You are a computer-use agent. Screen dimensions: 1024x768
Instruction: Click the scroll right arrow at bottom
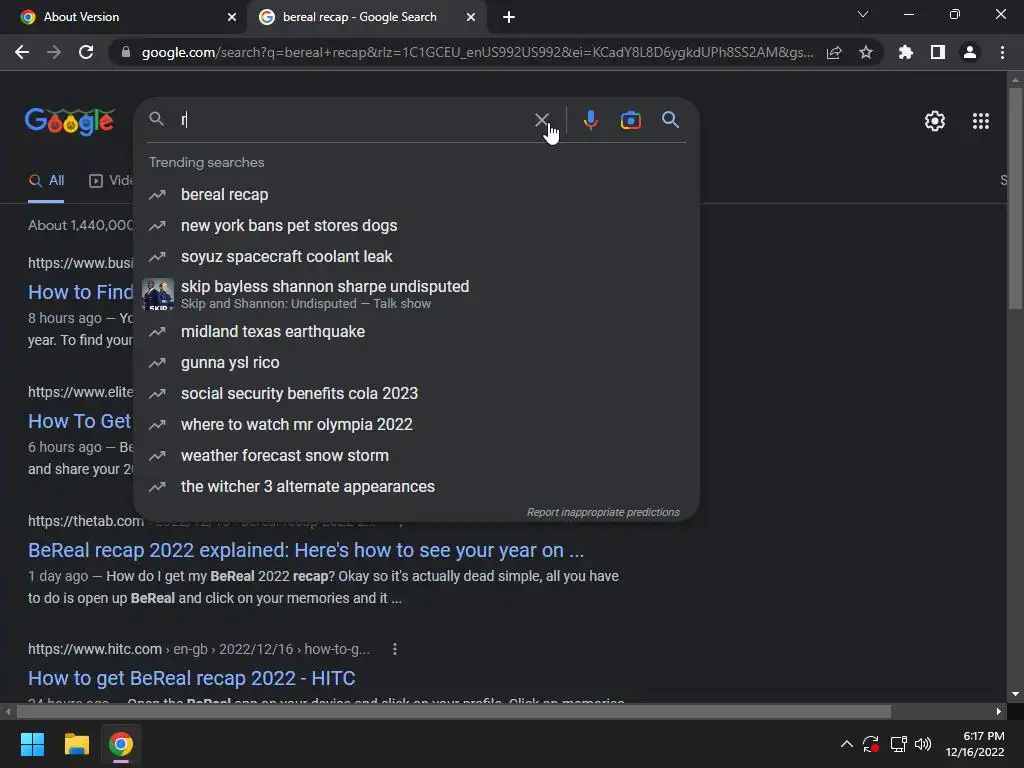pyautogui.click(x=999, y=711)
